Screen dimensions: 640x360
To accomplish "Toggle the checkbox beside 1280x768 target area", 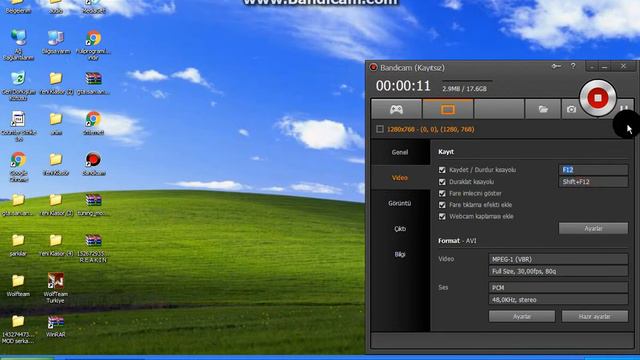I will coord(380,129).
